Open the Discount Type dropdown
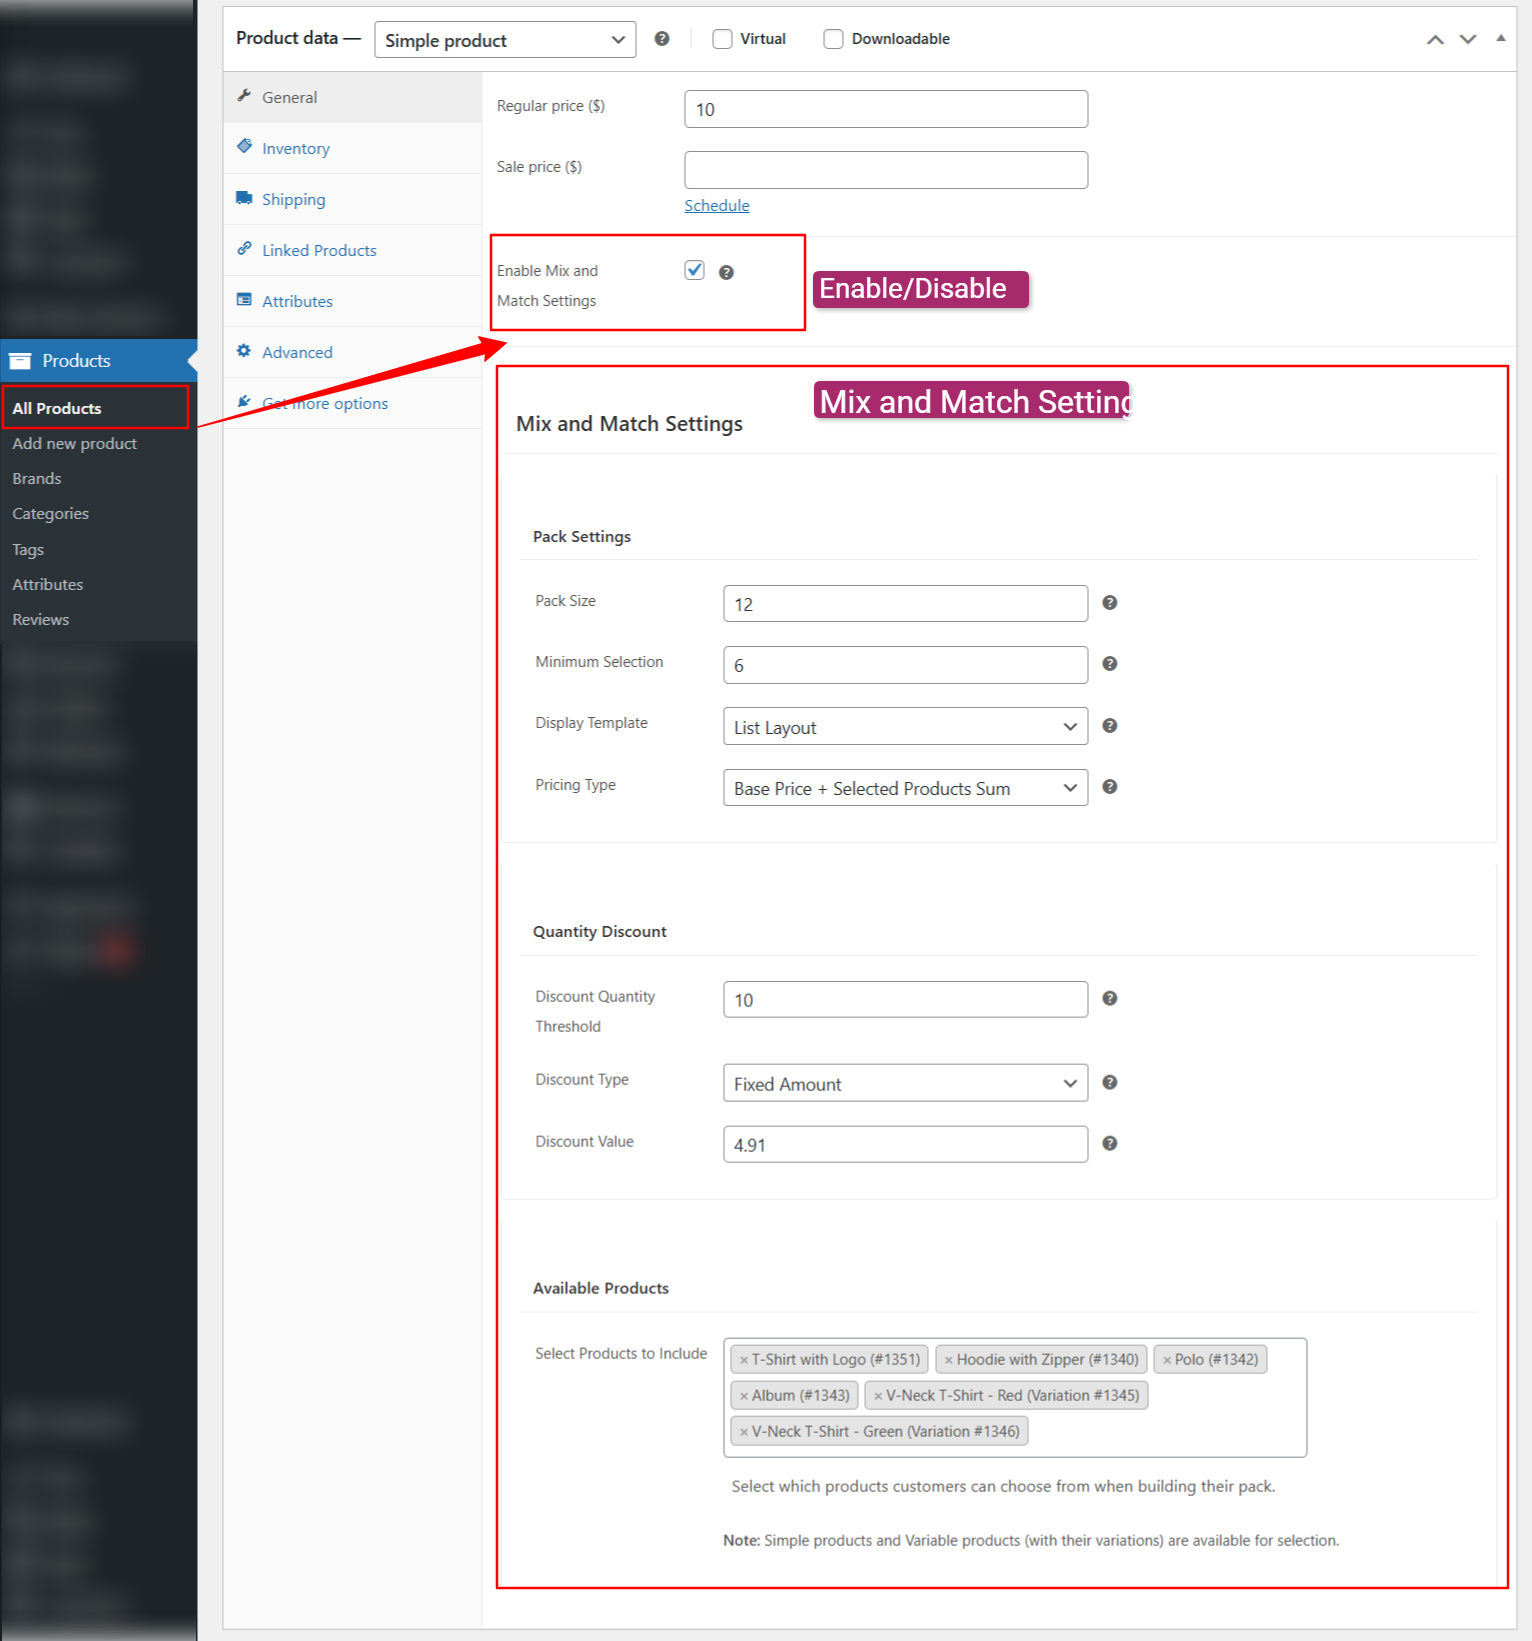The width and height of the screenshot is (1532, 1641). coord(905,1083)
